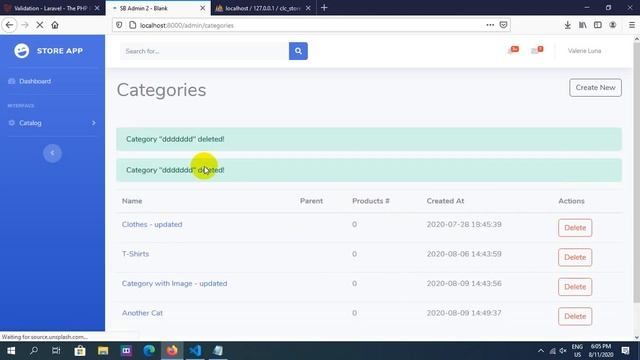Click the Store App smiley logo
This screenshot has height=360, width=640.
tap(22, 51)
